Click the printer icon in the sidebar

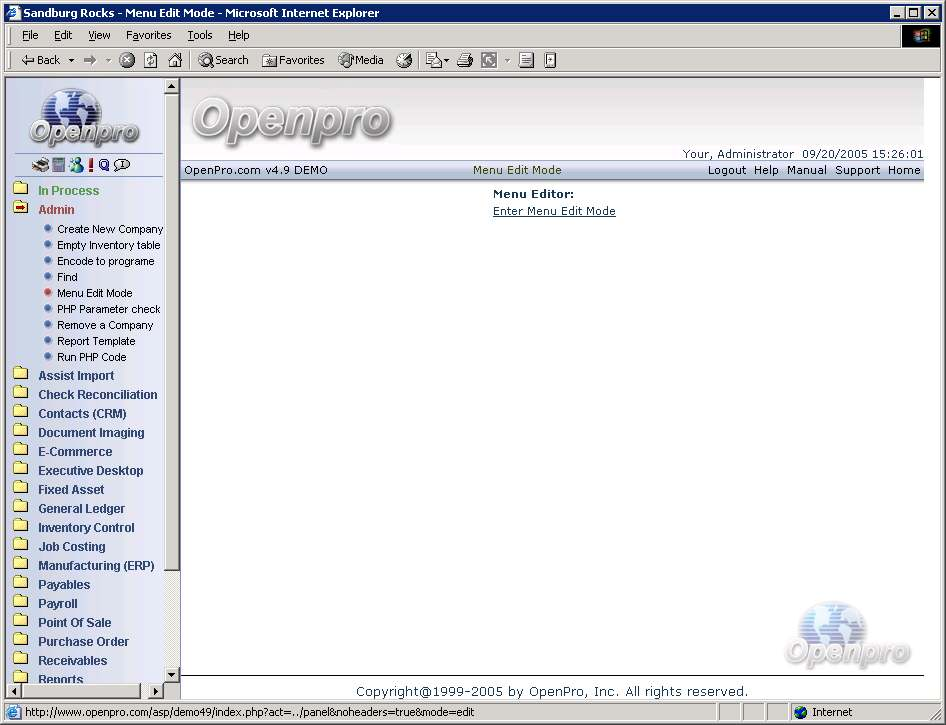[x=40, y=165]
